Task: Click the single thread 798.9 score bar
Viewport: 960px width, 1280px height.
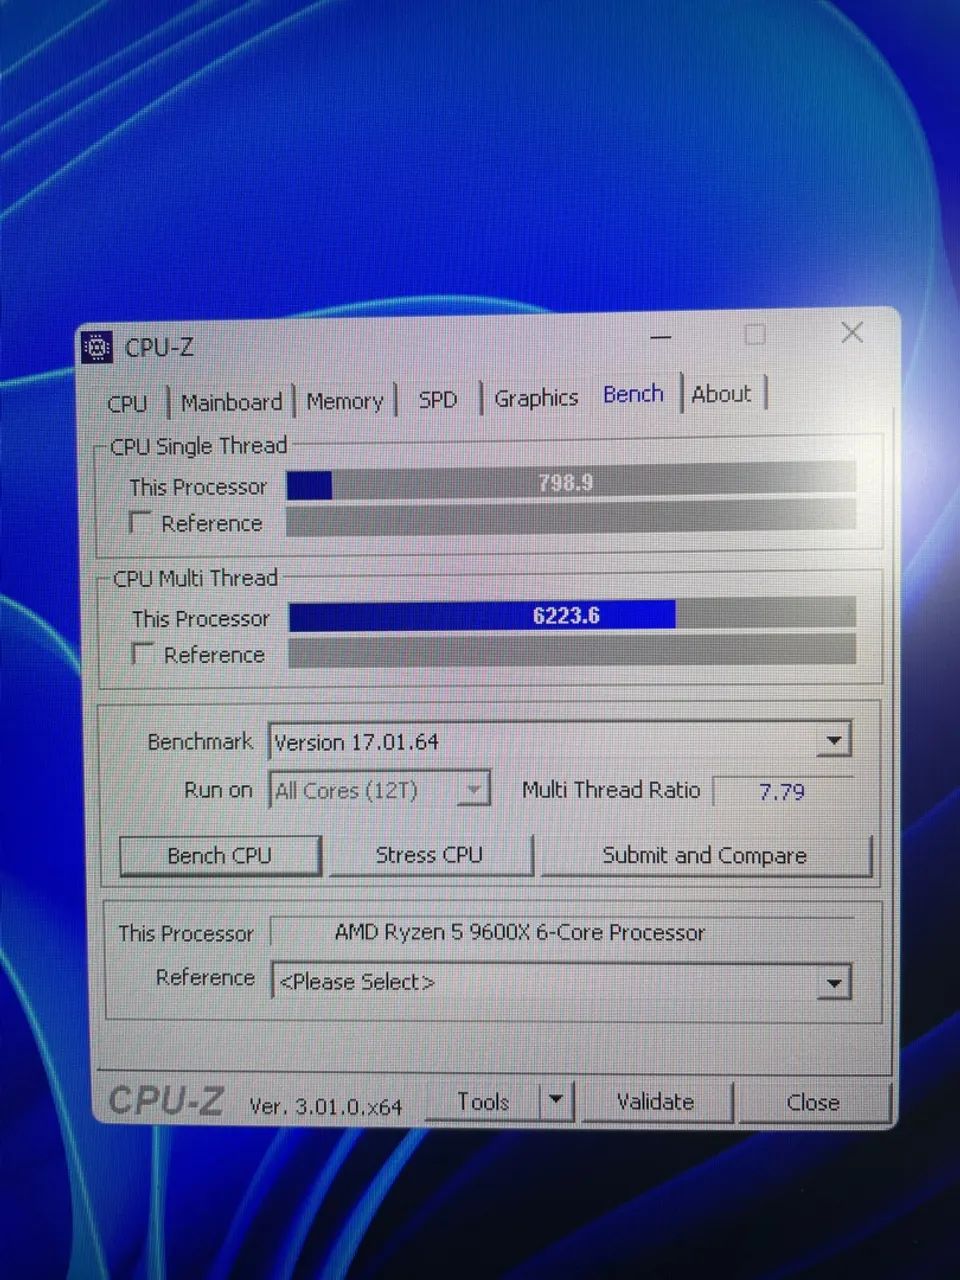Action: (571, 483)
